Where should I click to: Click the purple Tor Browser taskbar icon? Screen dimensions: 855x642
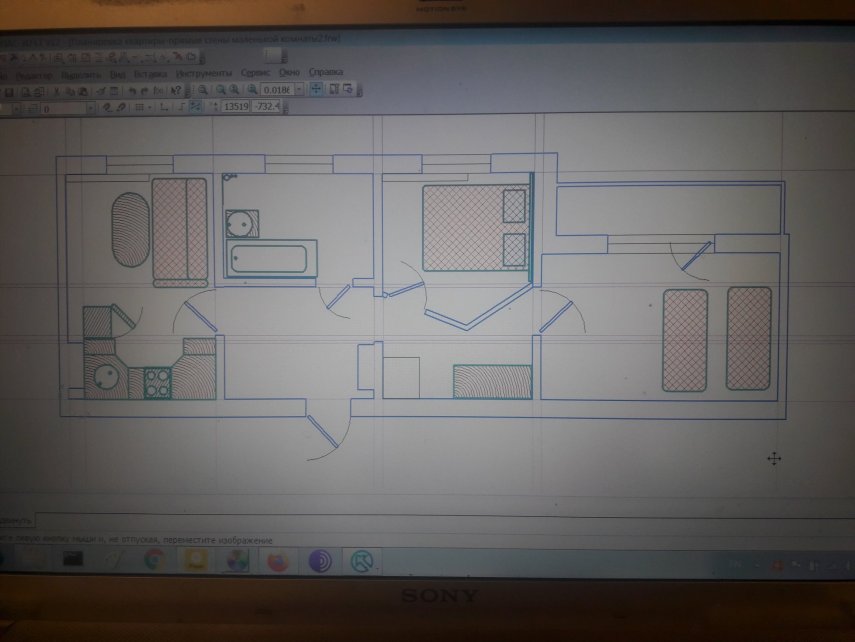tap(319, 561)
